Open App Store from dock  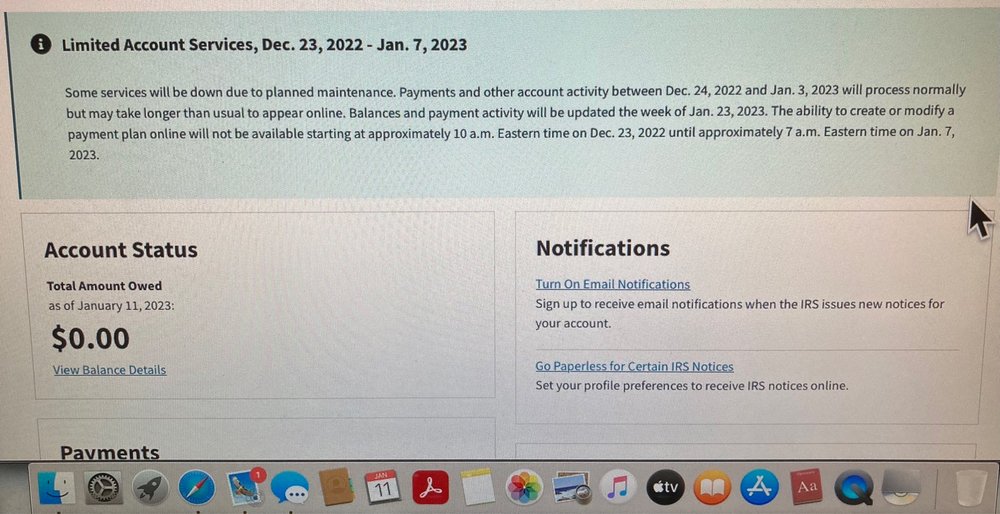point(759,488)
